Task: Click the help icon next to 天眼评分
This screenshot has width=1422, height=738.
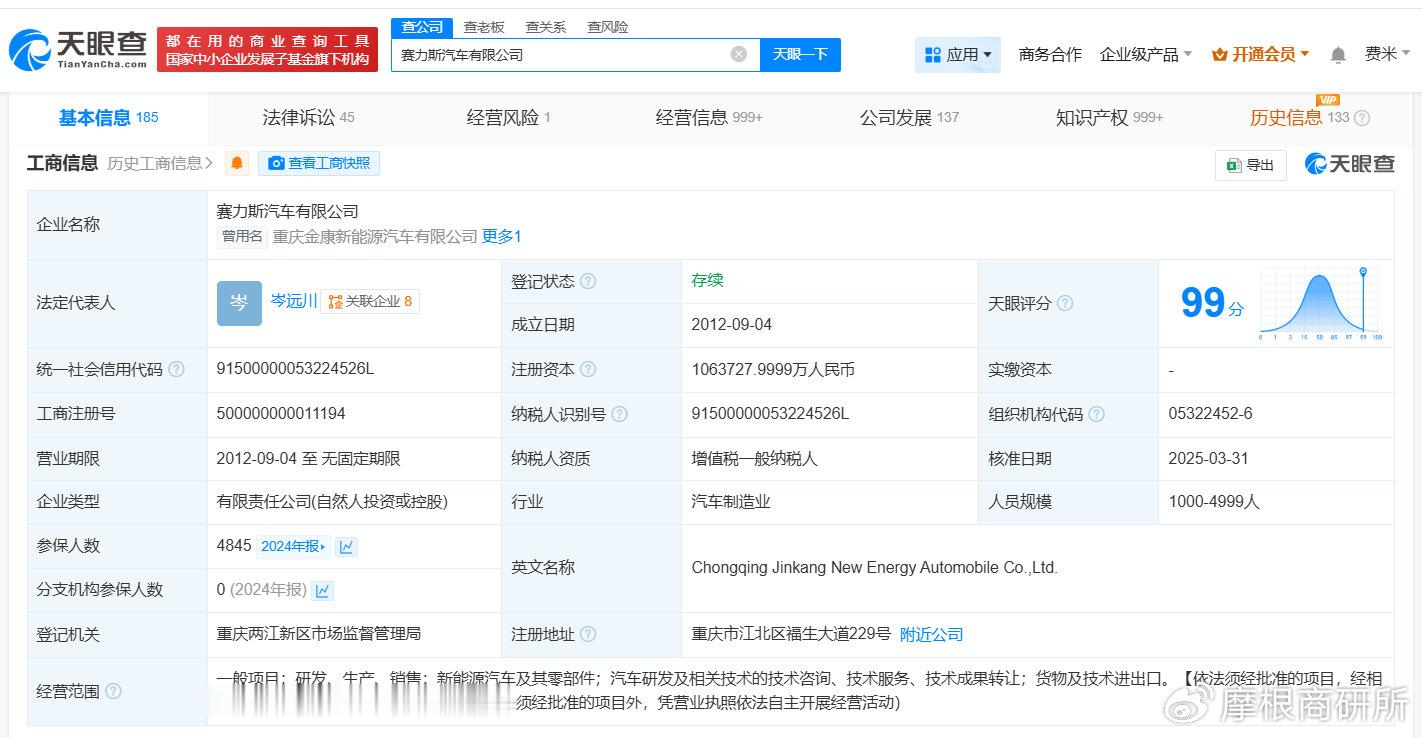Action: pyautogui.click(x=1065, y=303)
